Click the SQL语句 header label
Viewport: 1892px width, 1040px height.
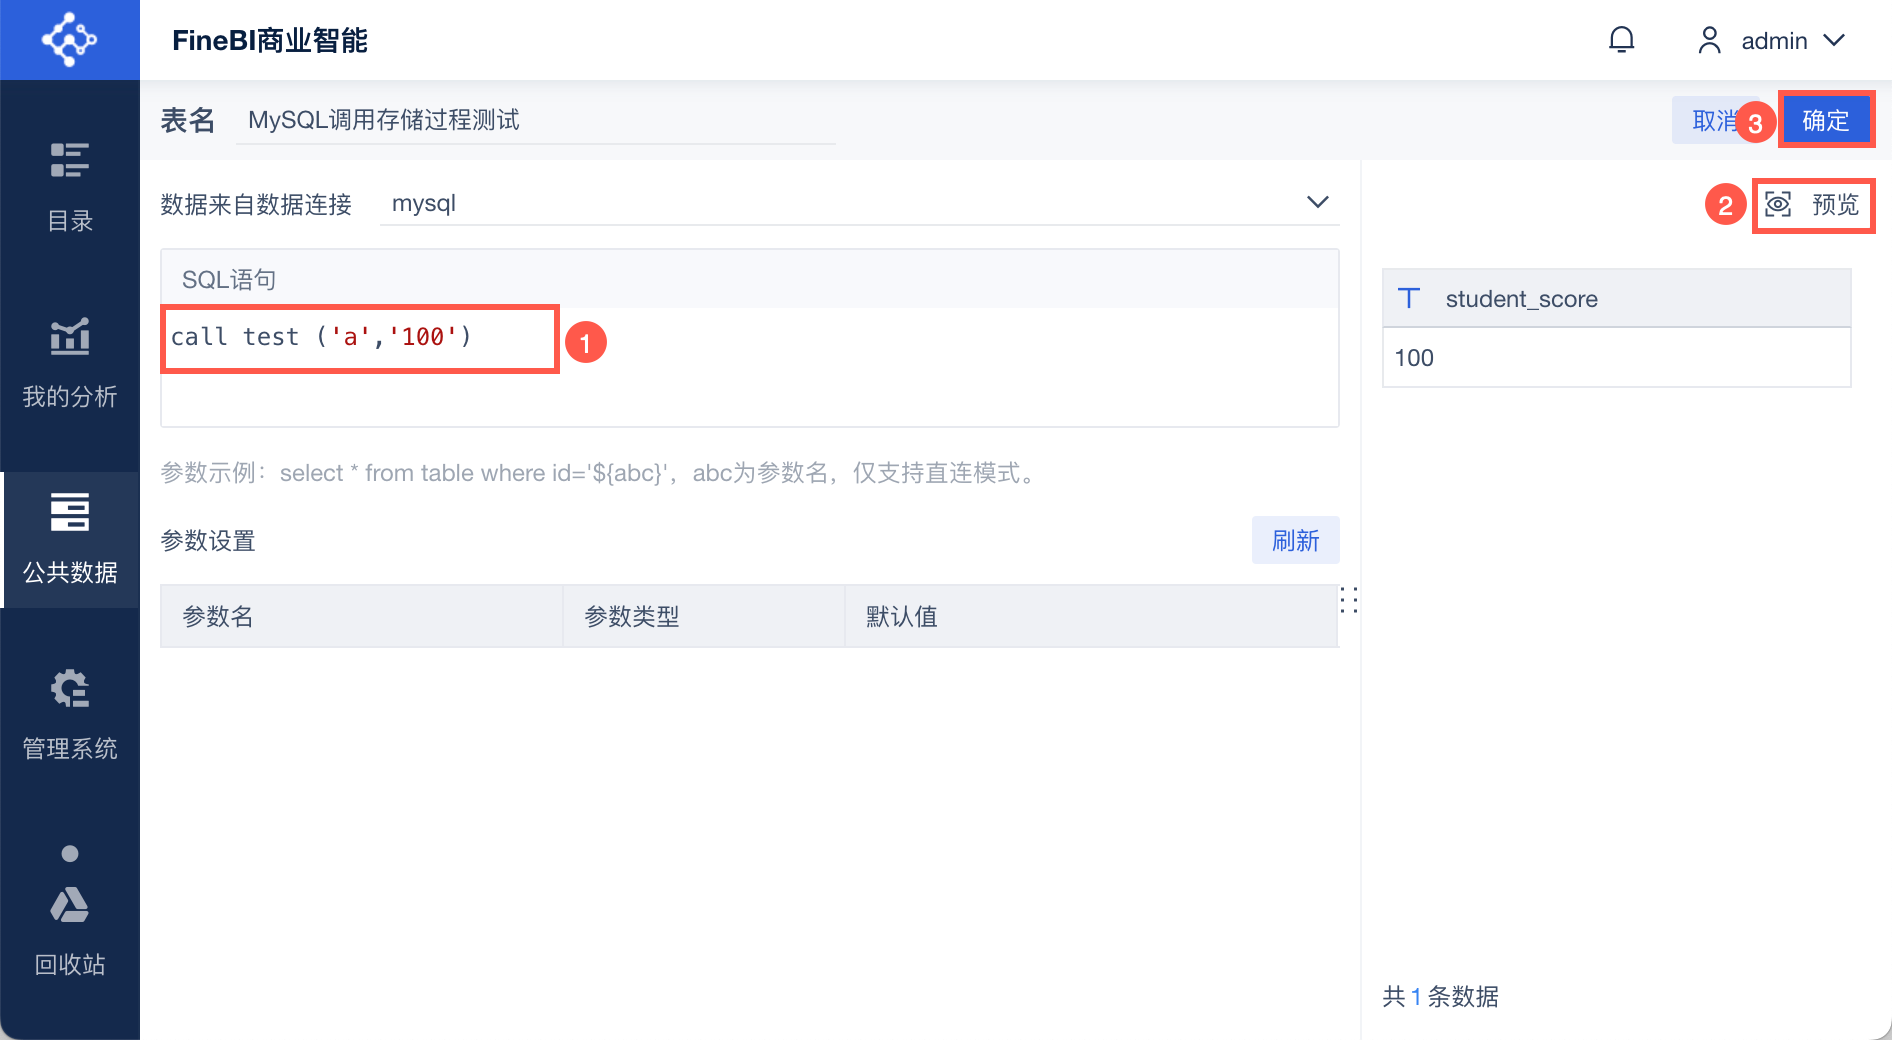(x=229, y=279)
